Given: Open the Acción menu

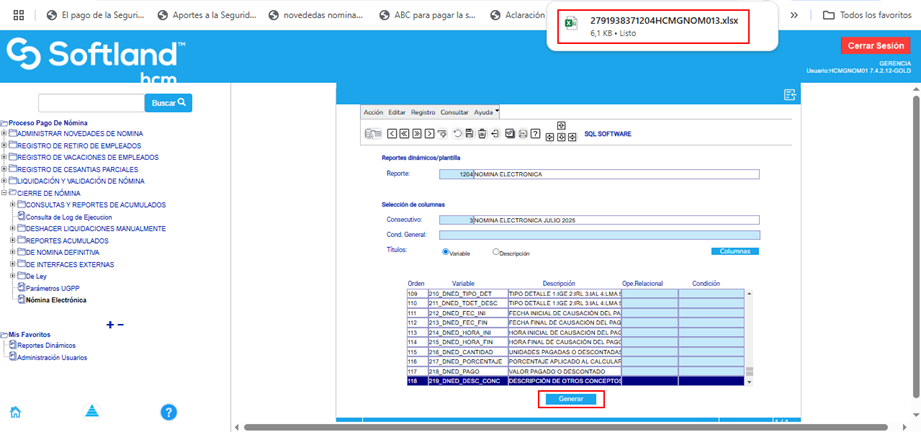Looking at the screenshot, I should 373,112.
